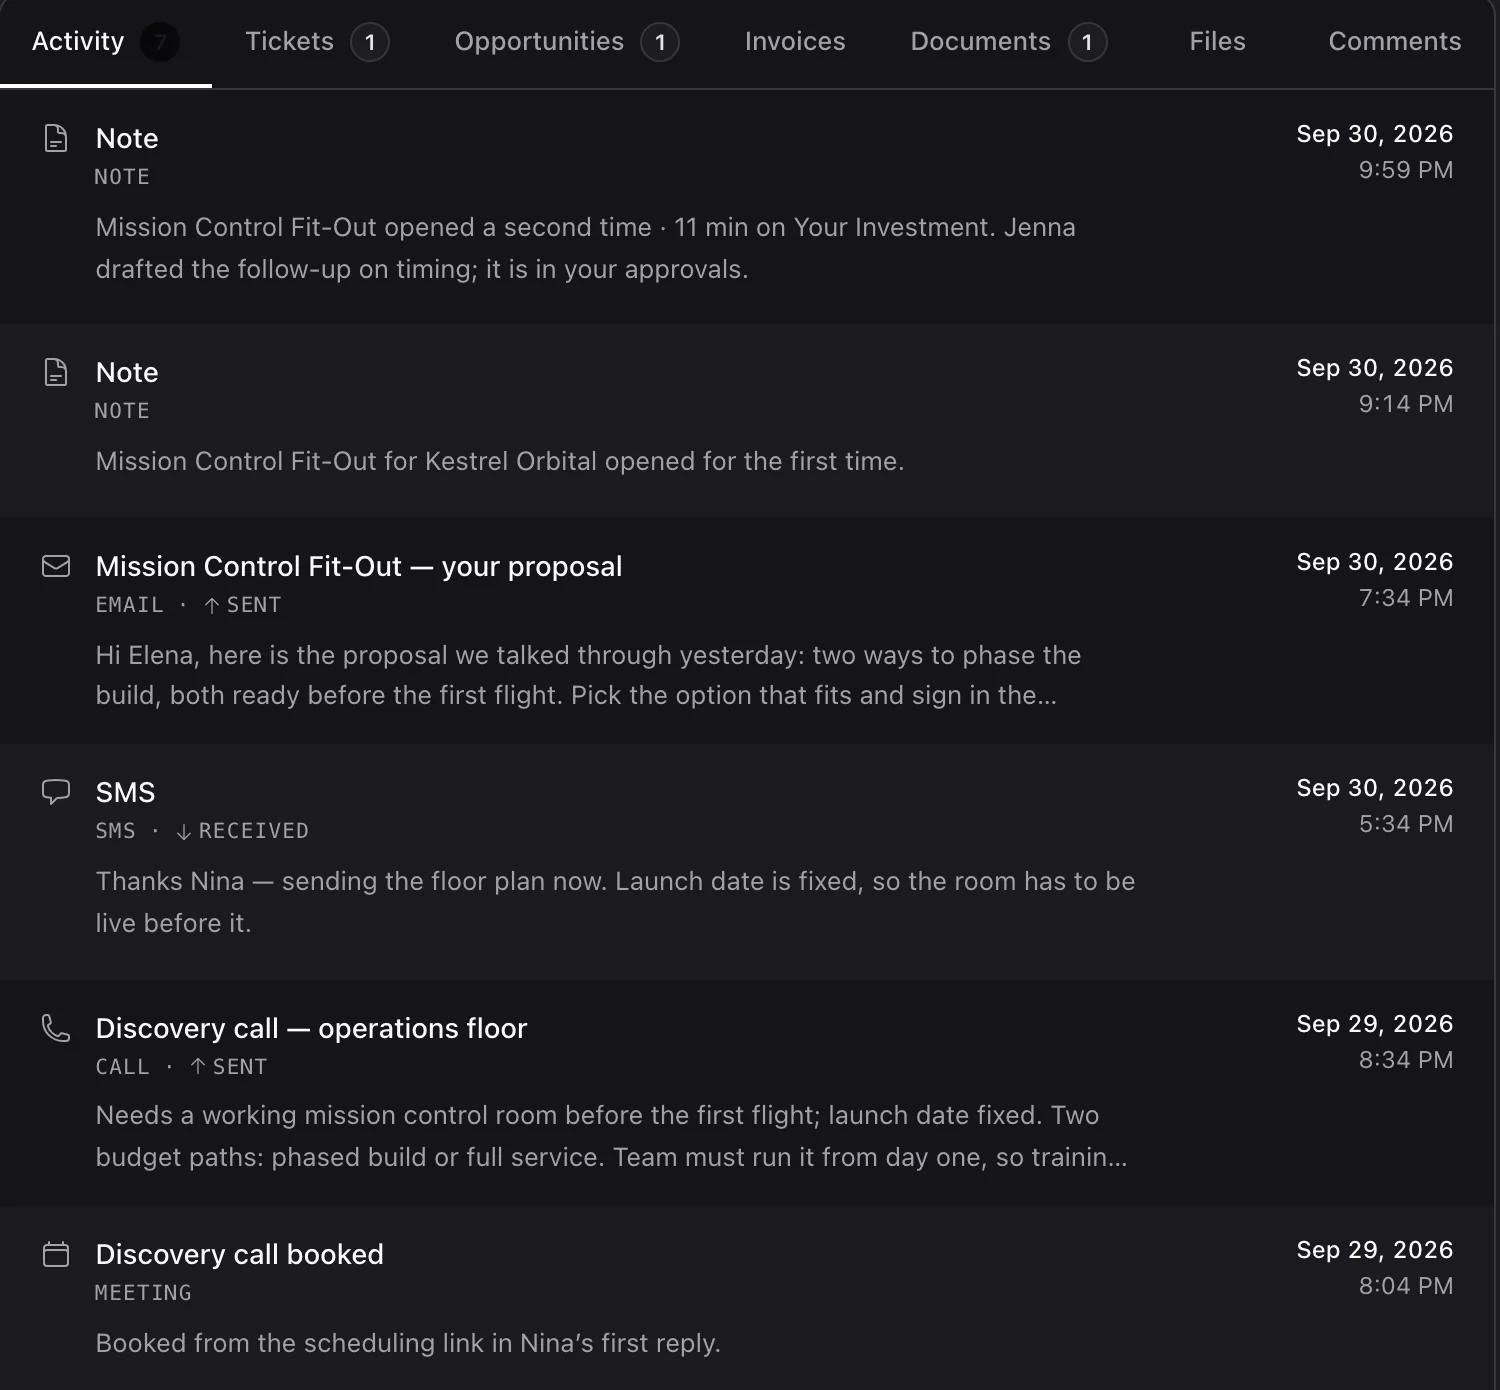
Task: Open the Files tab
Action: click(x=1217, y=41)
